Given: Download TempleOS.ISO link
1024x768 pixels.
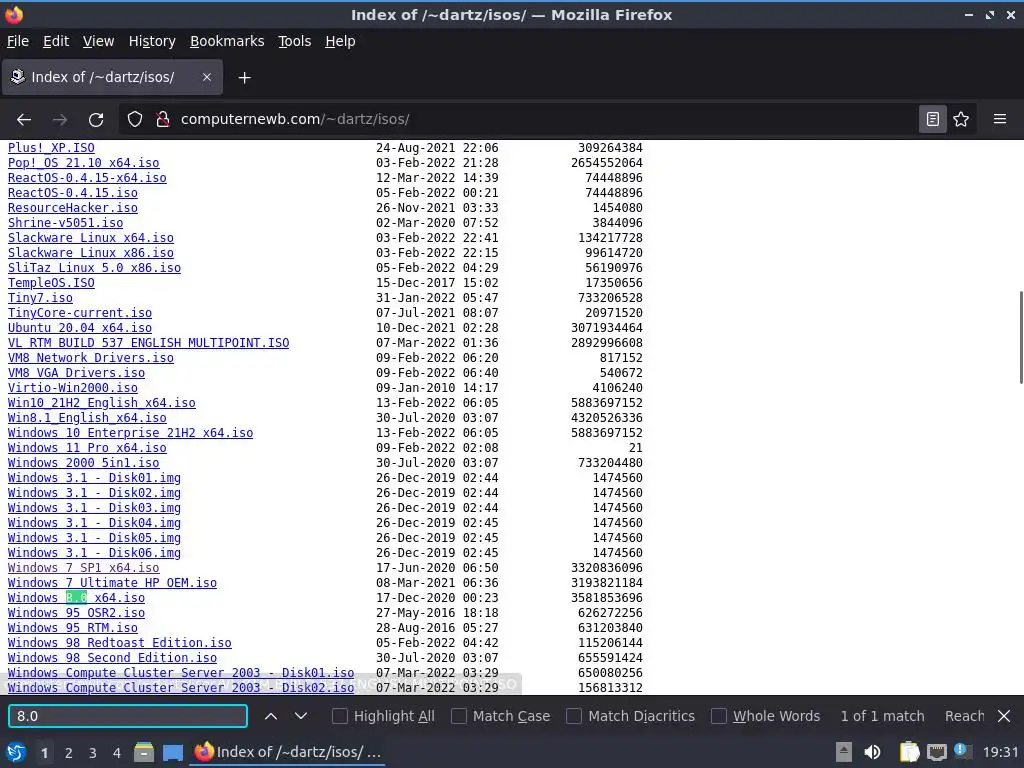Looking at the screenshot, I should [x=51, y=283].
